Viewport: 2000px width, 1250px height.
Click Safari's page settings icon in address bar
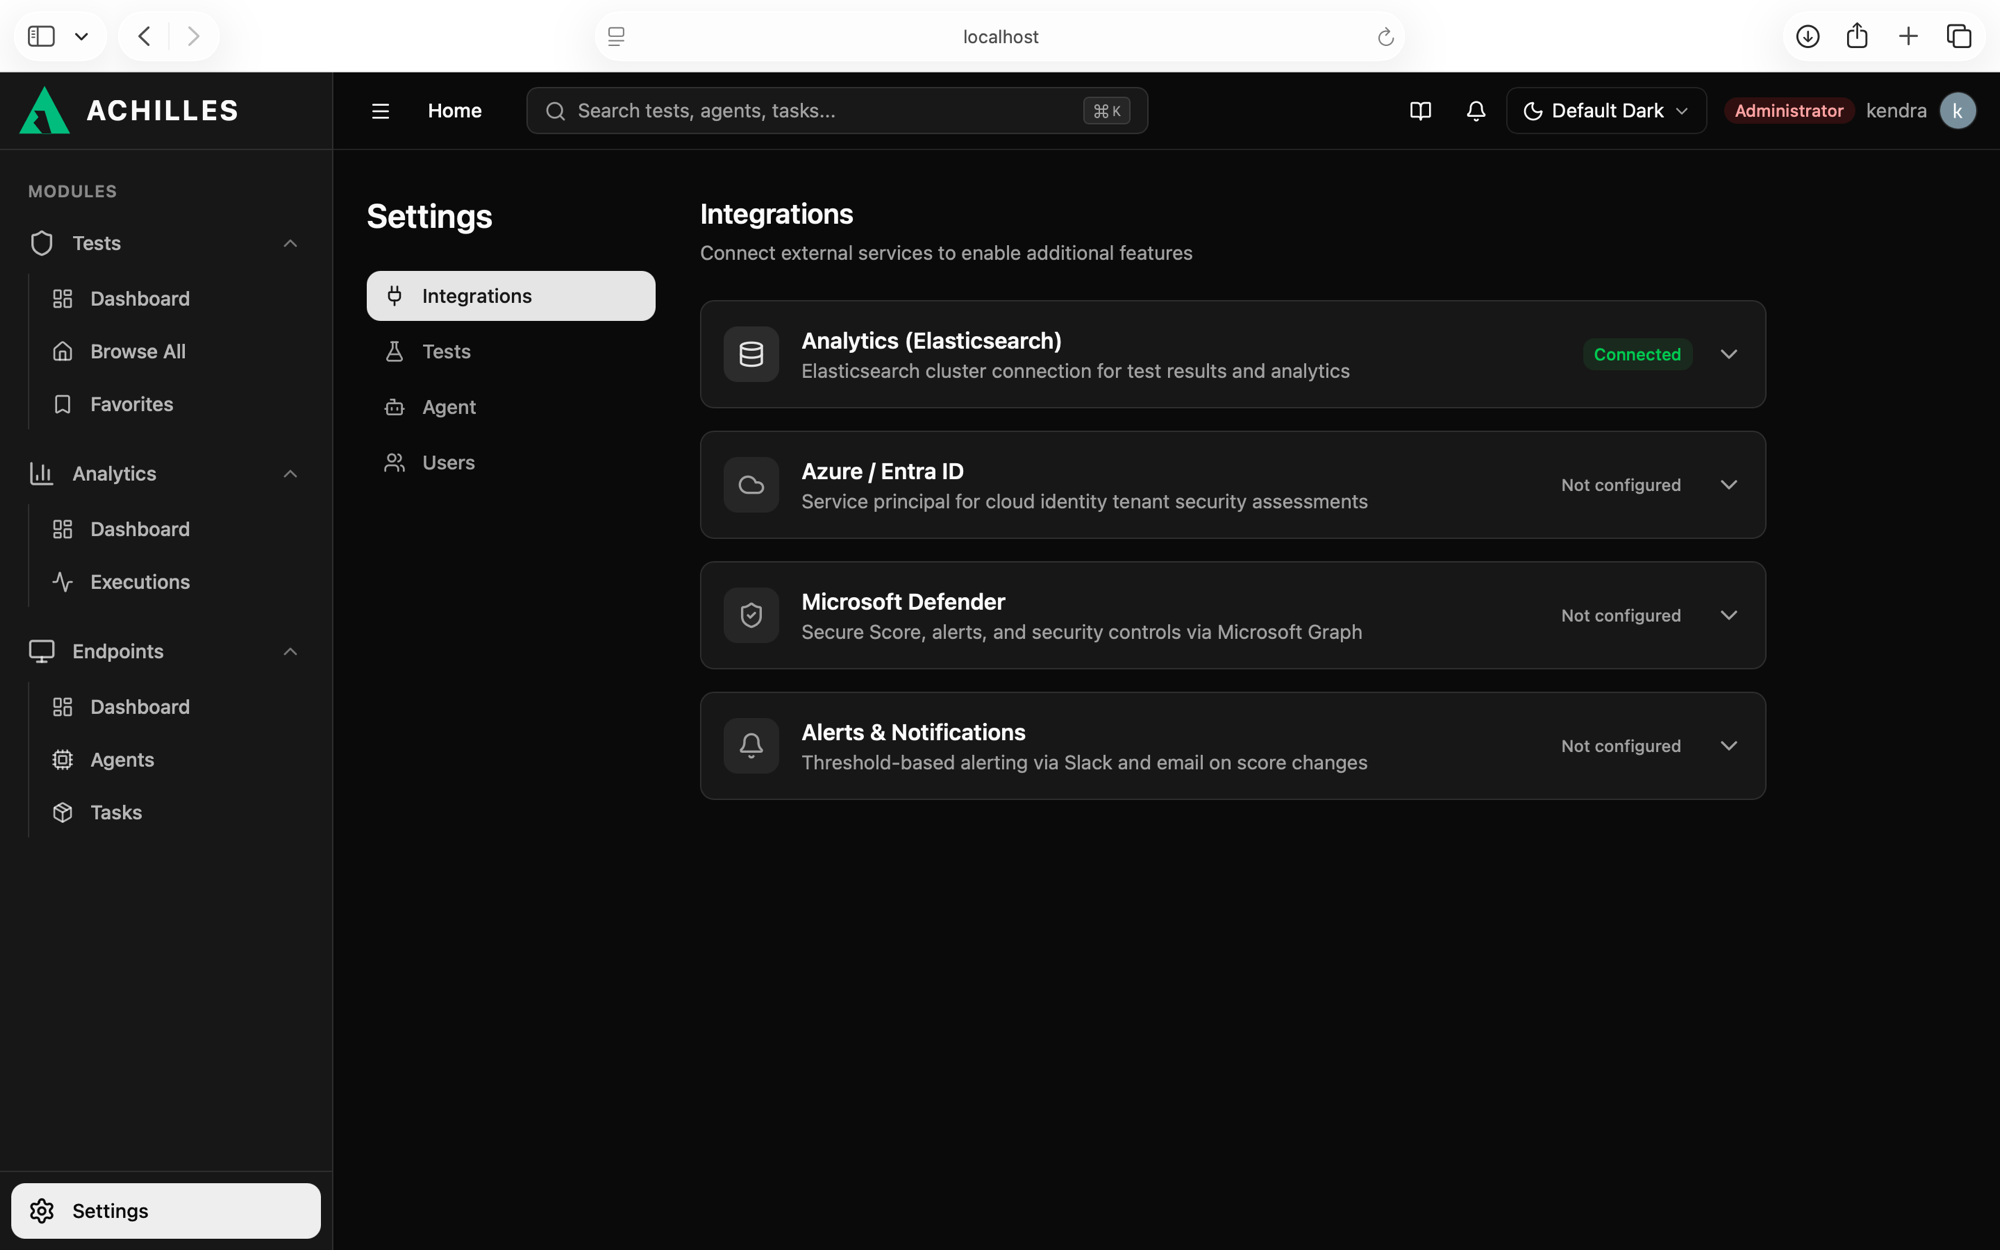[616, 37]
